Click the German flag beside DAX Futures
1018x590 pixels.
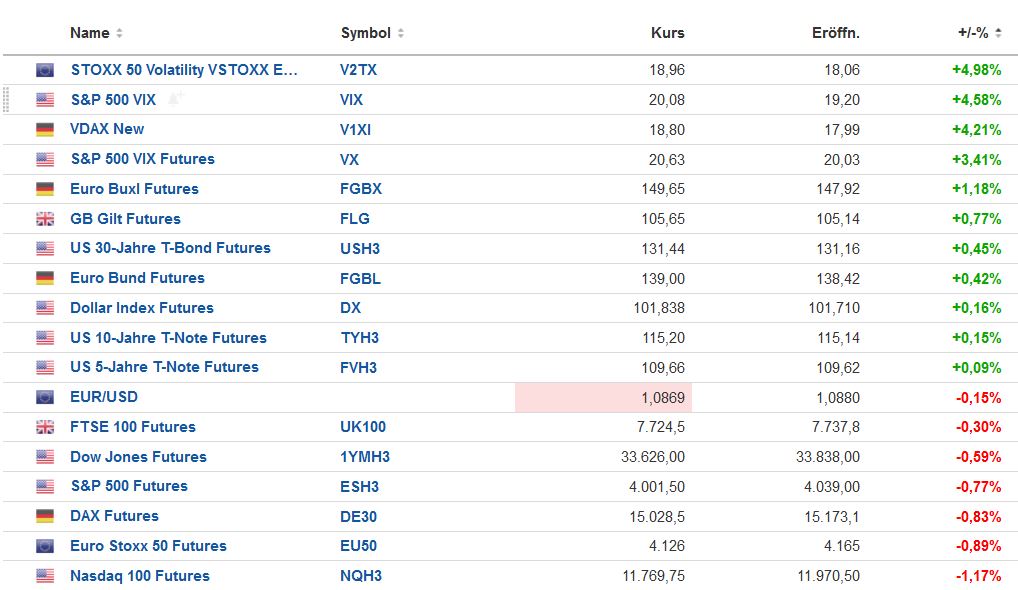(45, 516)
